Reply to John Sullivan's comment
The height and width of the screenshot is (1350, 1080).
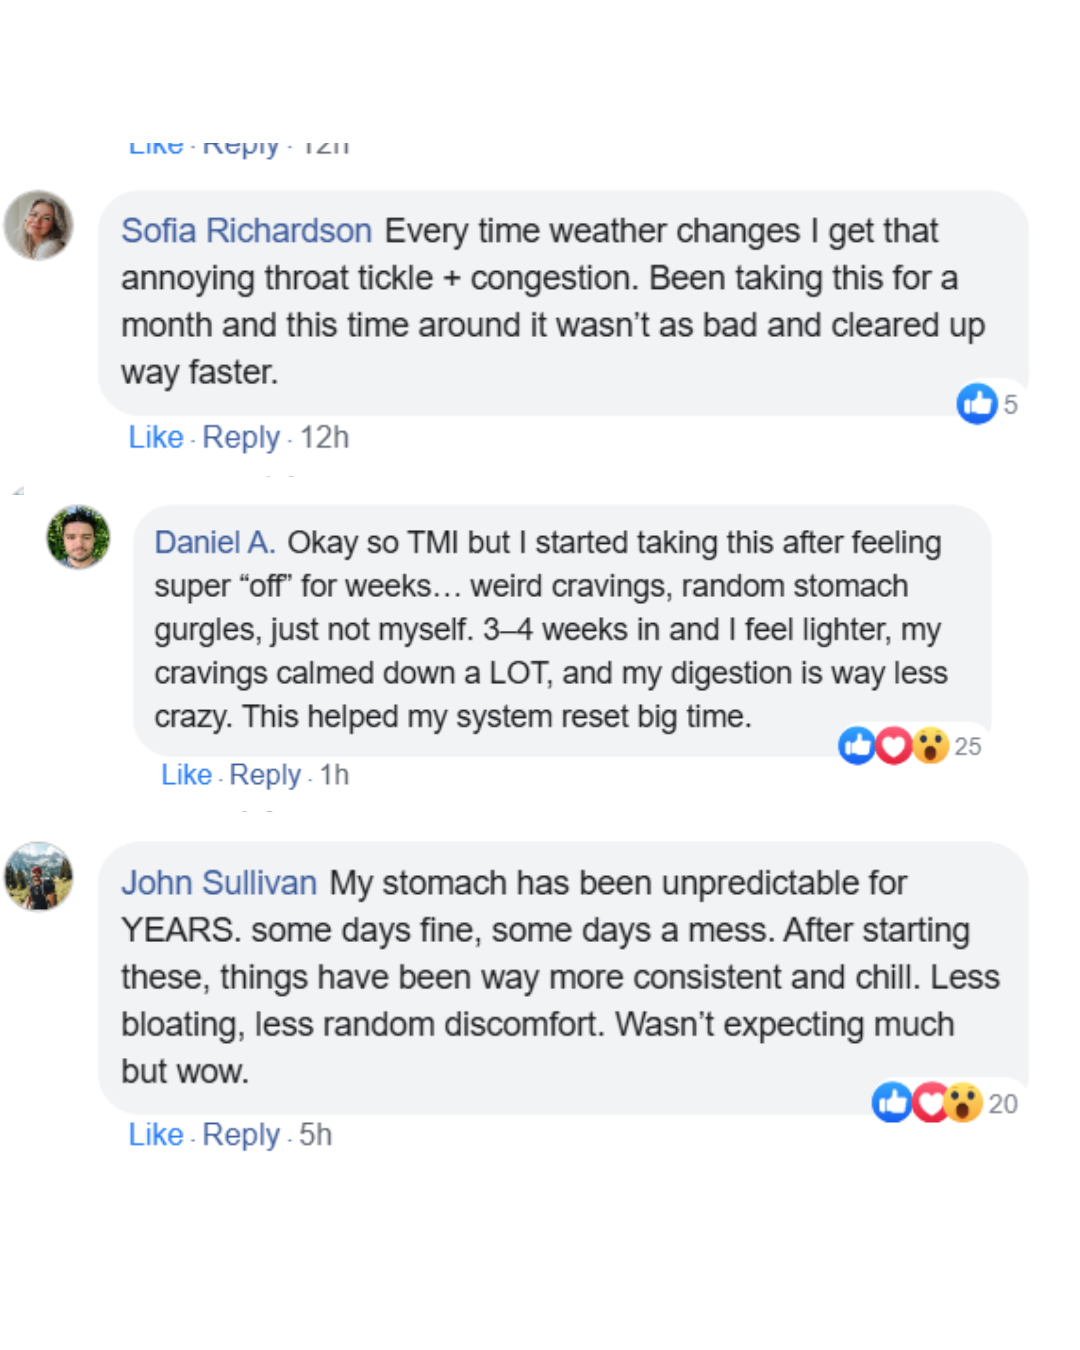pyautogui.click(x=241, y=1134)
